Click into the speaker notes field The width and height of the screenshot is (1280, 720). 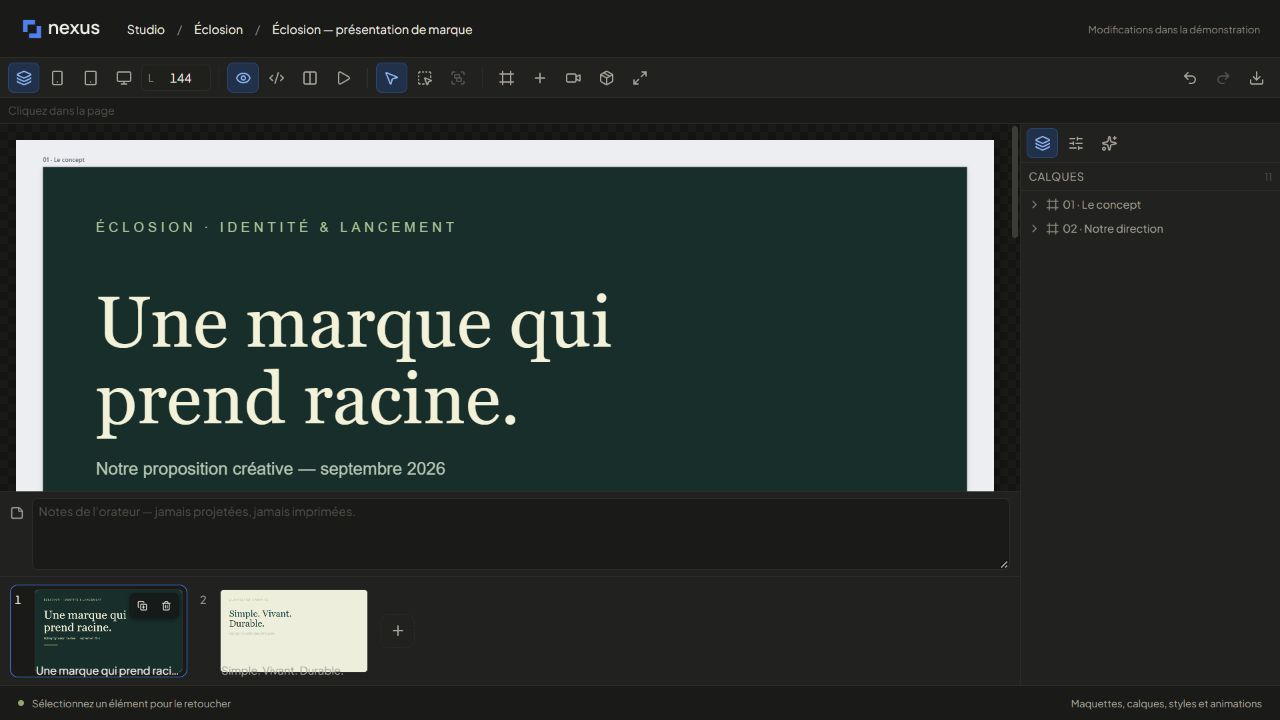click(521, 535)
